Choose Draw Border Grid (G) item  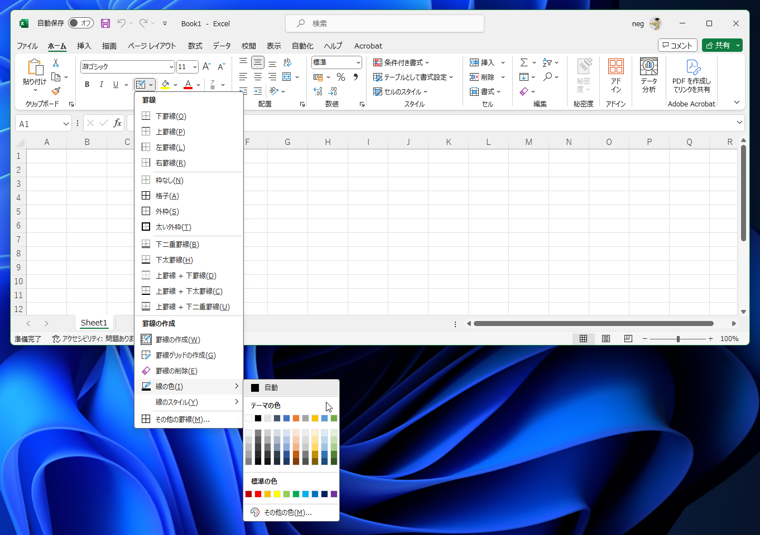[x=189, y=355]
